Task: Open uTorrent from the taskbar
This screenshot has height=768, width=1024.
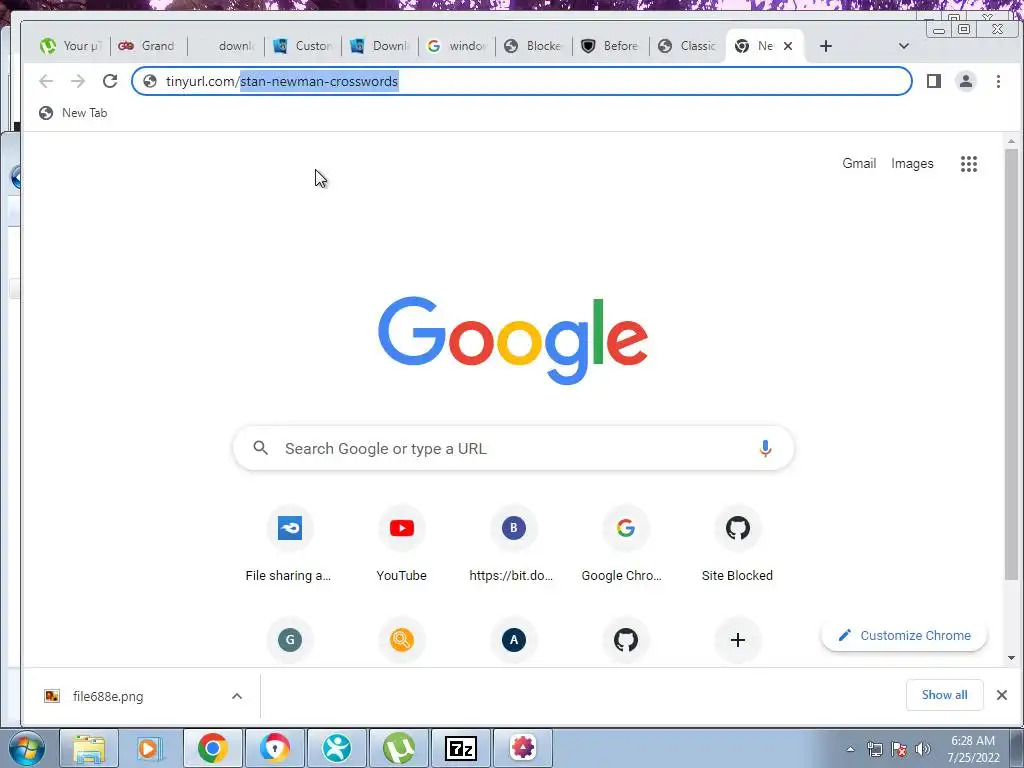Action: 399,748
